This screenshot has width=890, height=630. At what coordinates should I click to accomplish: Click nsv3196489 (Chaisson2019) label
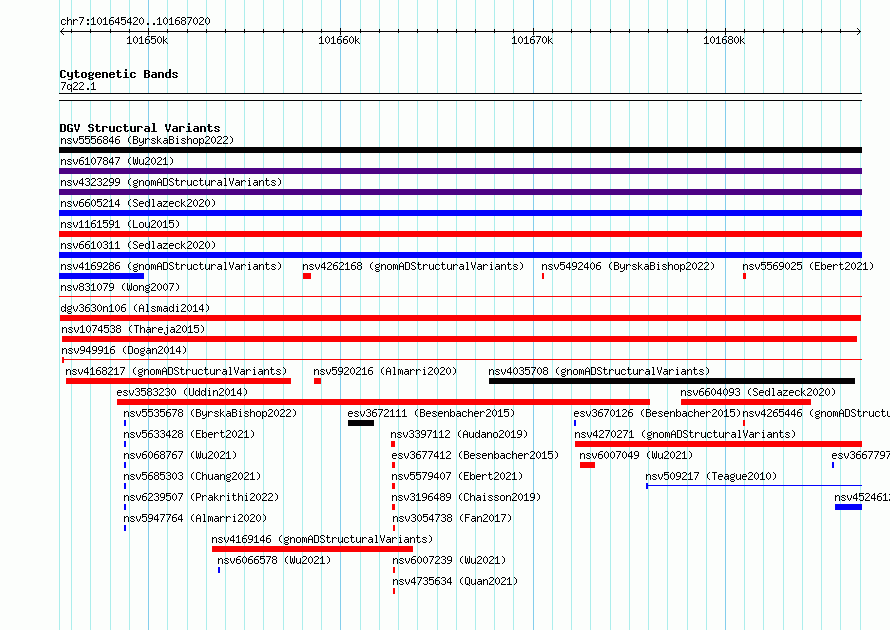click(x=466, y=497)
